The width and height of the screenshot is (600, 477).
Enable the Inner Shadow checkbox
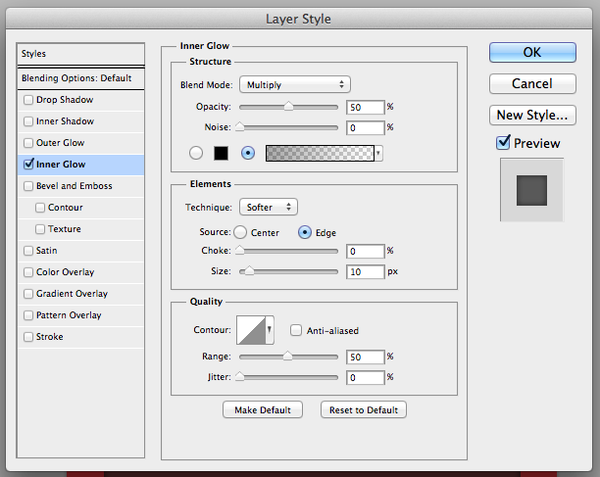[28, 121]
